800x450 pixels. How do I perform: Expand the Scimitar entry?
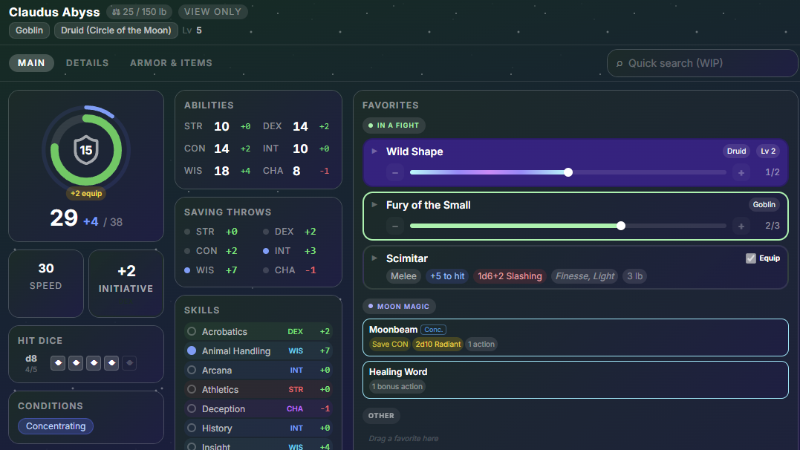pyautogui.click(x=374, y=258)
